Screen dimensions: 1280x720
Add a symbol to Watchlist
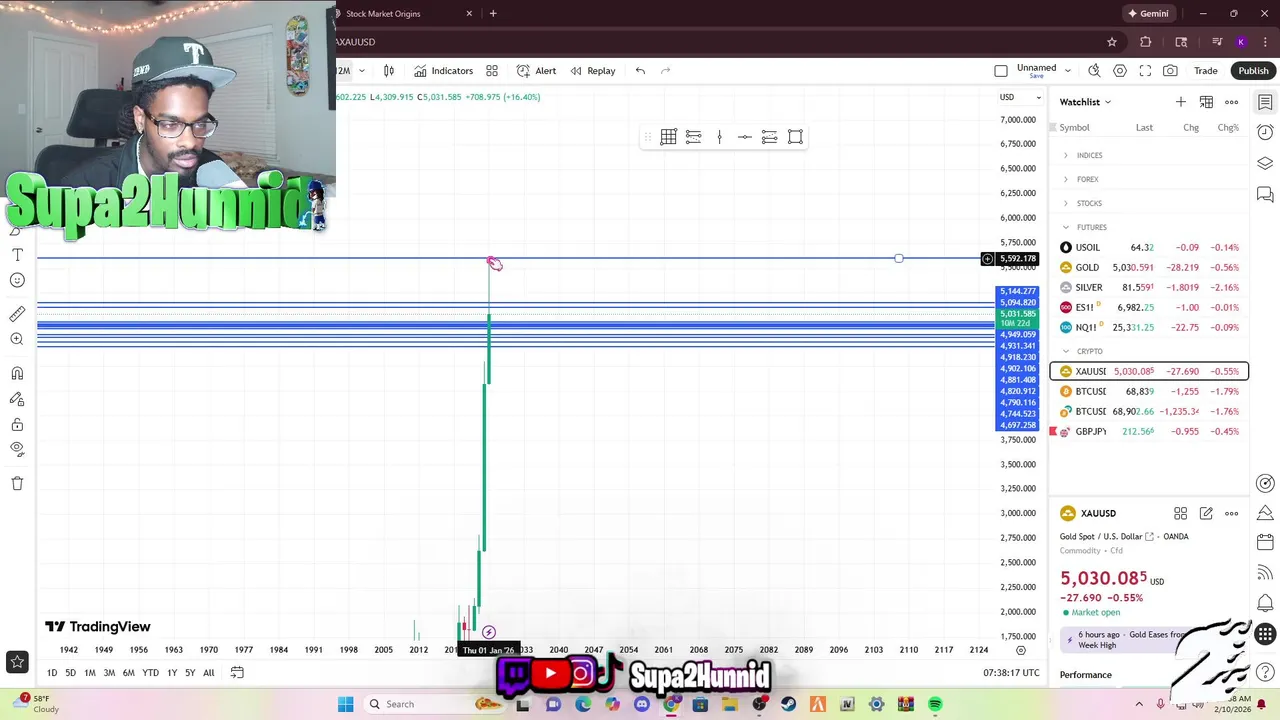tap(1181, 102)
